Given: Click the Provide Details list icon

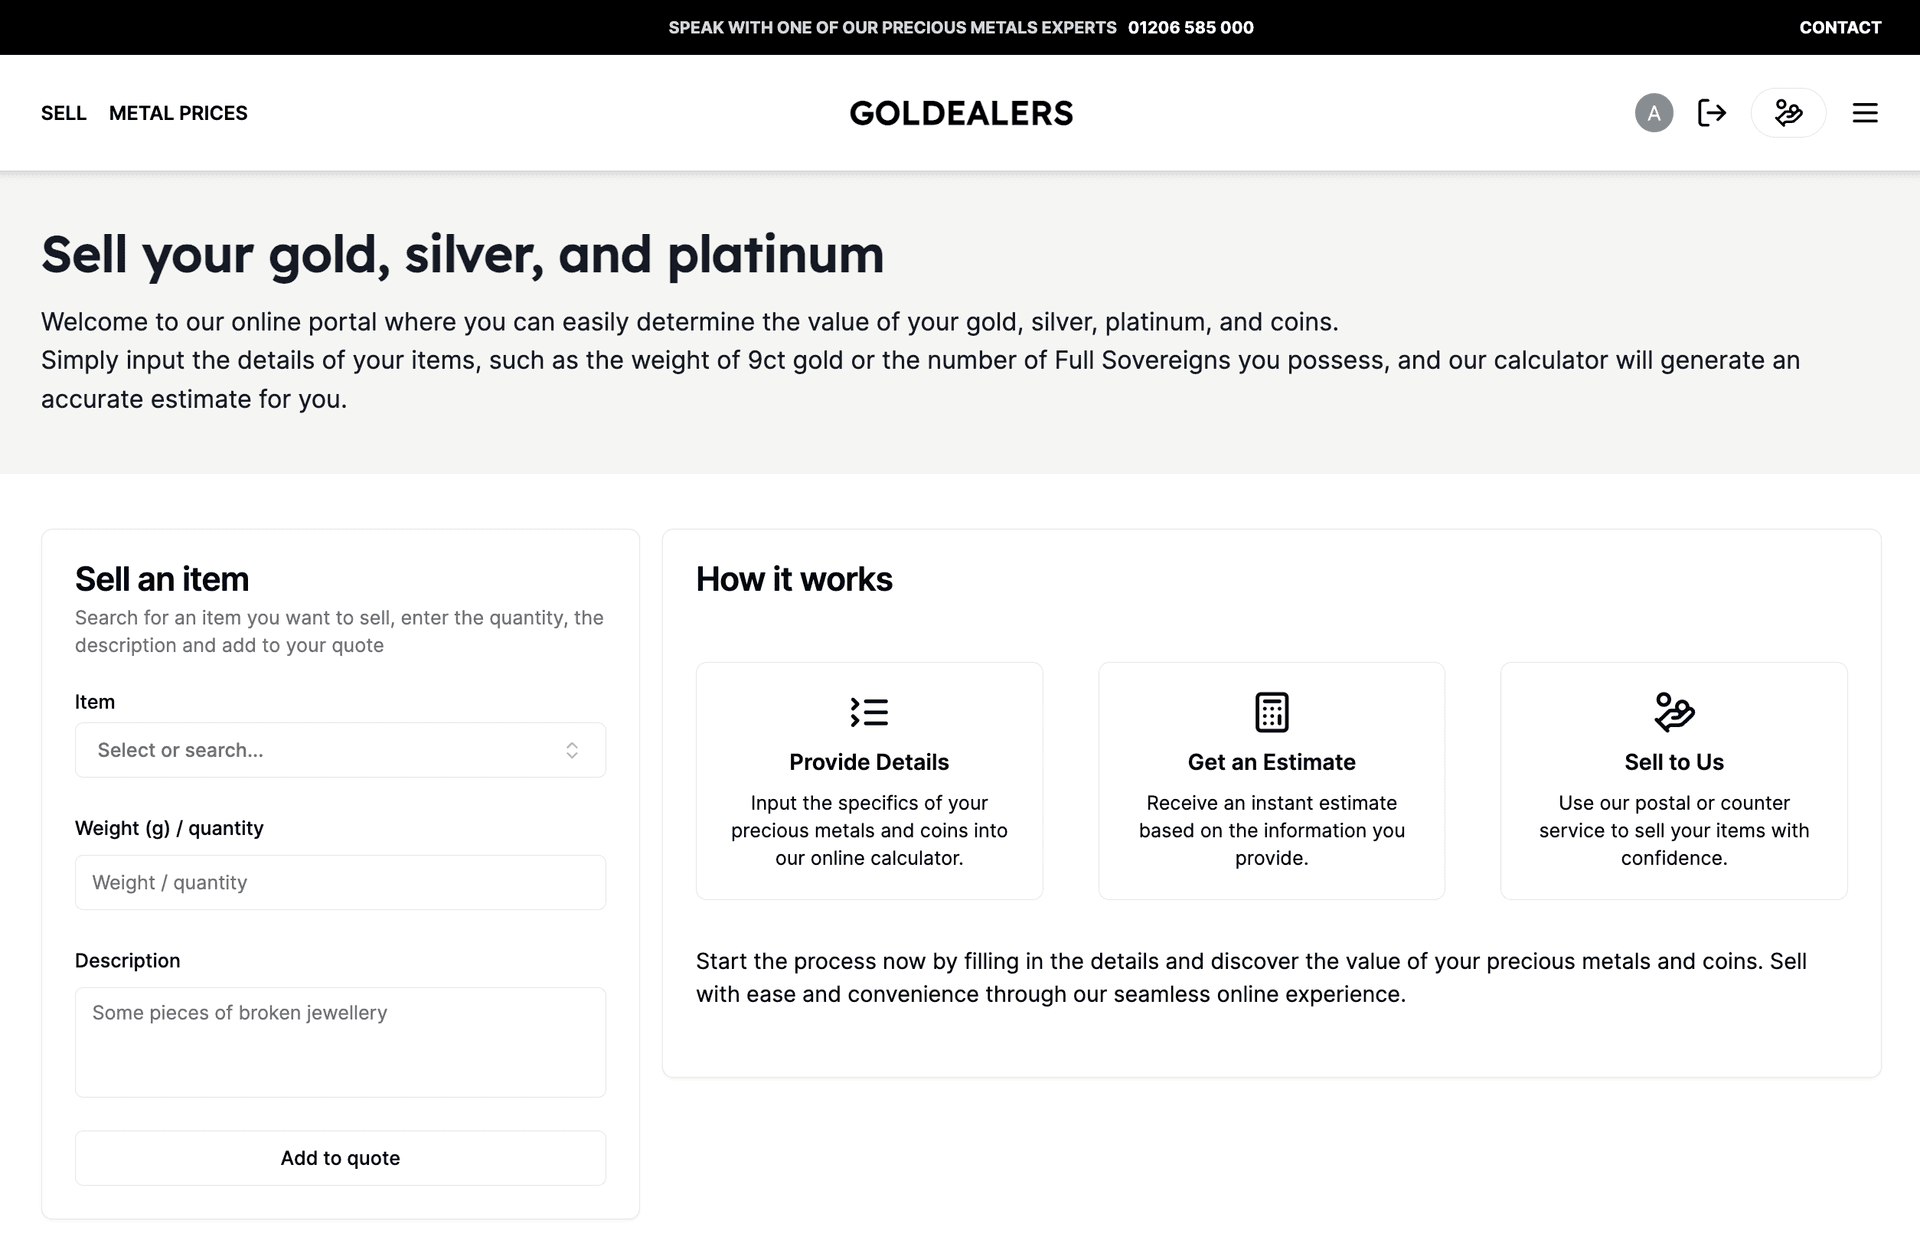Looking at the screenshot, I should click(869, 712).
